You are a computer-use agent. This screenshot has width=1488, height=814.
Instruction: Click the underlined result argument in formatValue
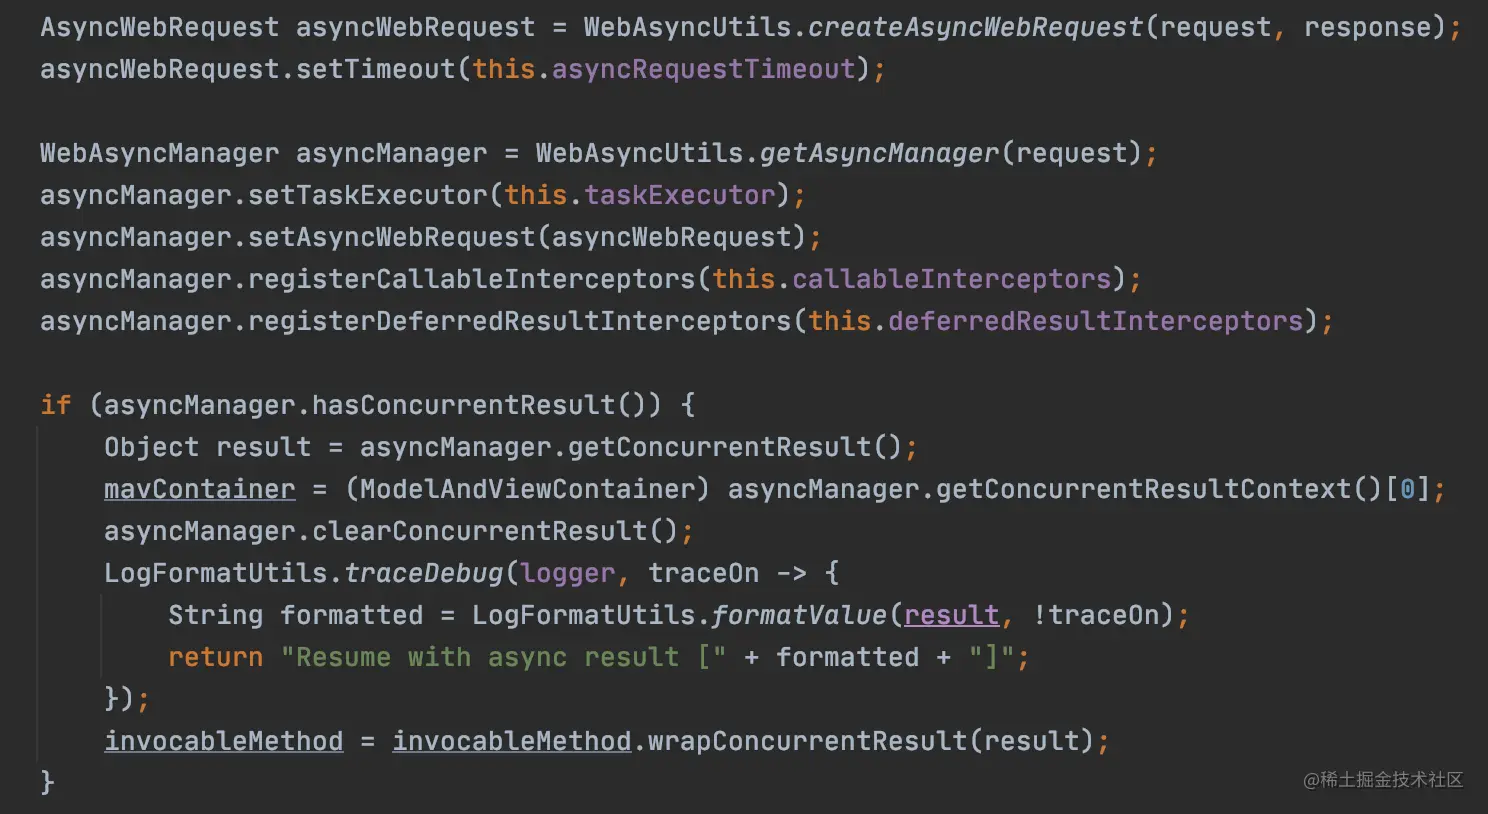click(x=951, y=615)
